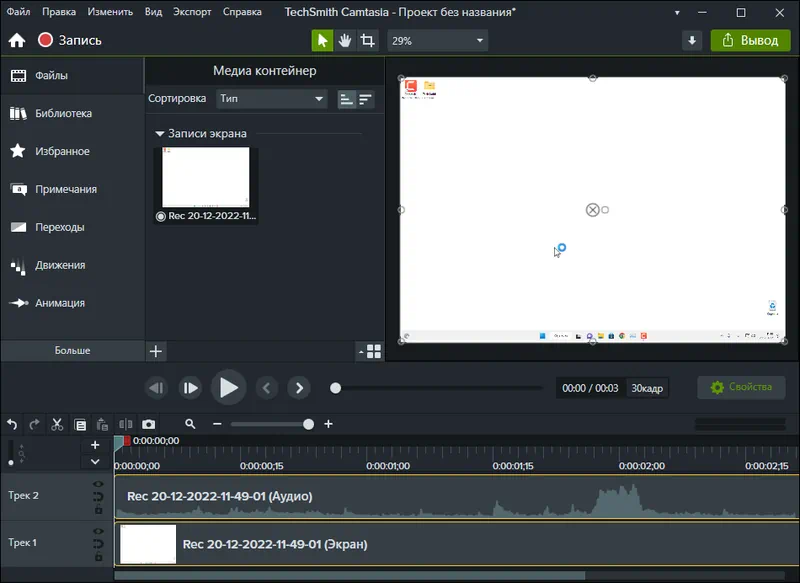Click the plus import media button
The width and height of the screenshot is (800, 583).
pos(156,351)
